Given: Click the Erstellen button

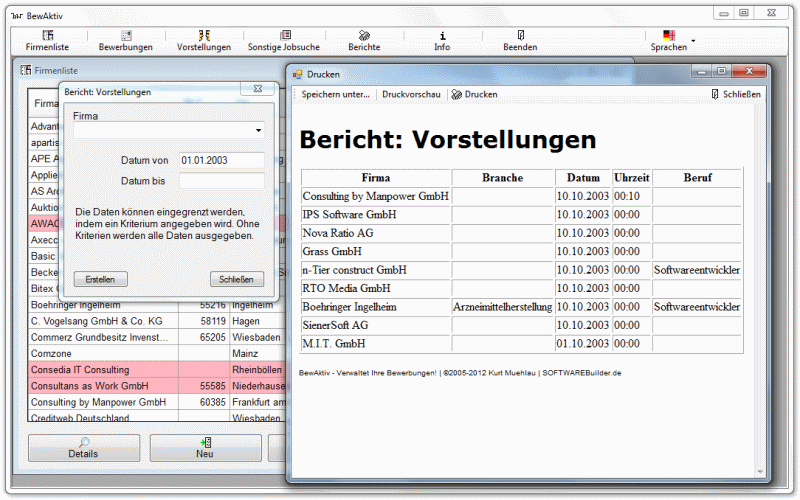Looking at the screenshot, I should (x=101, y=279).
